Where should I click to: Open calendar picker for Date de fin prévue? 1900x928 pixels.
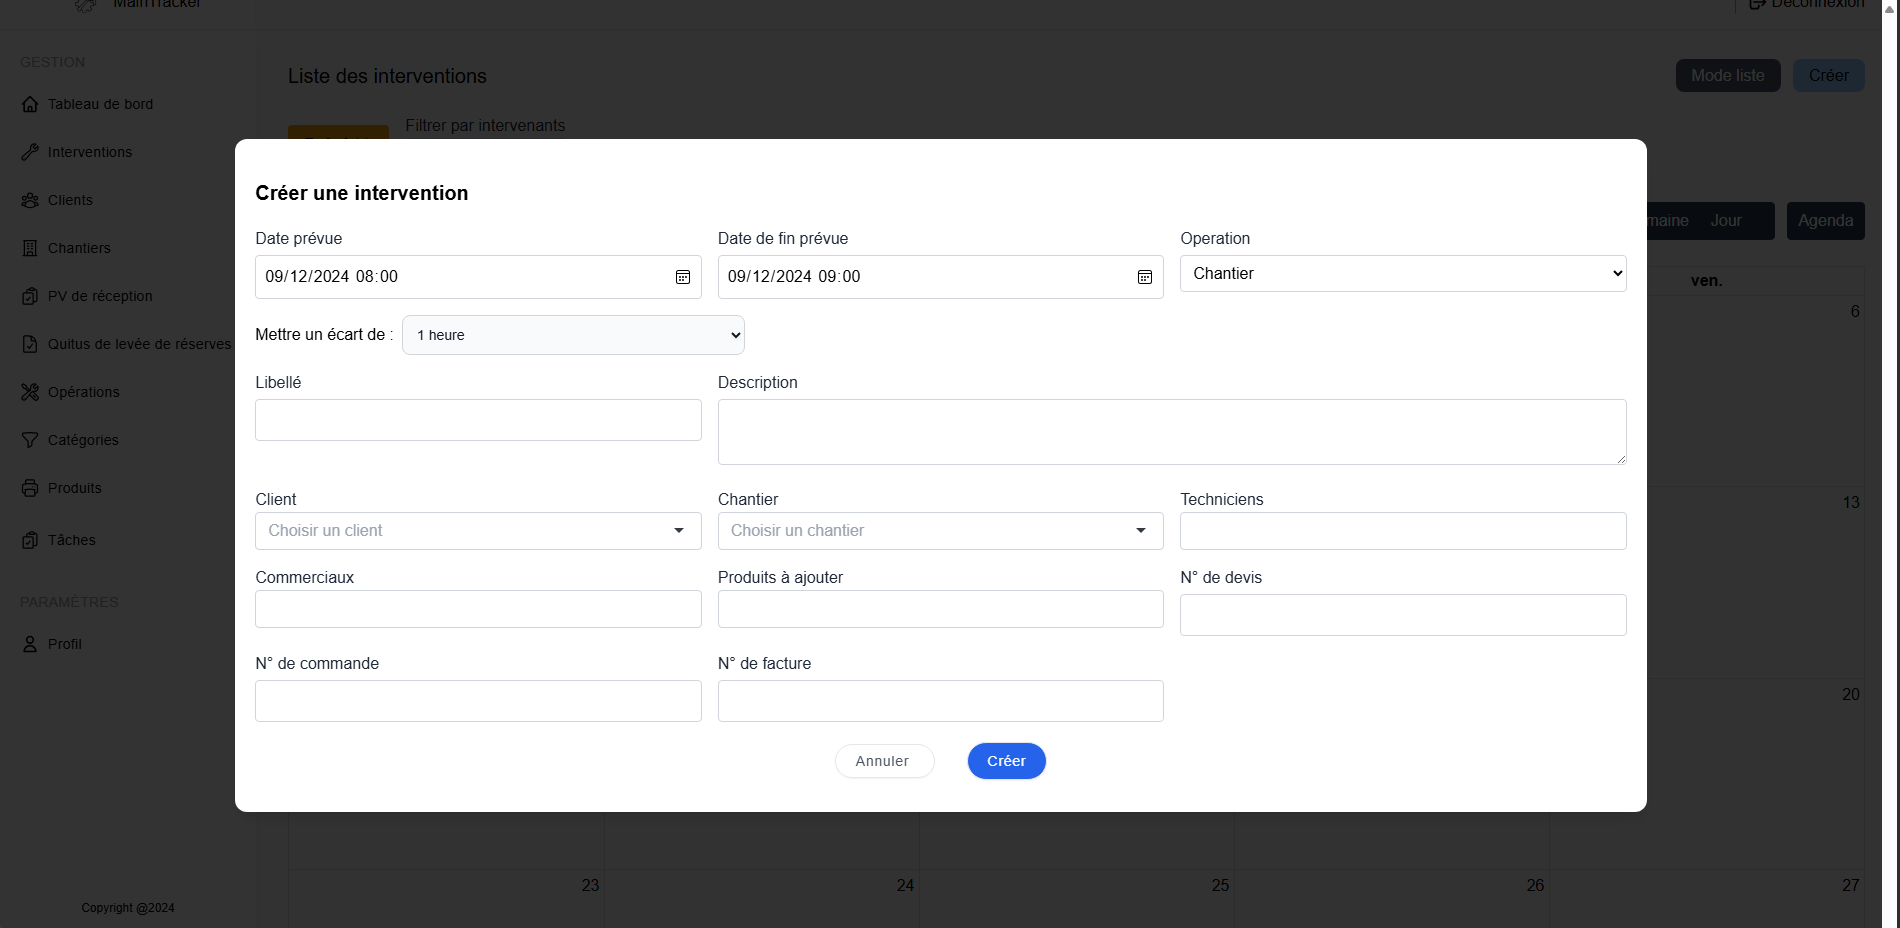pyautogui.click(x=1144, y=277)
